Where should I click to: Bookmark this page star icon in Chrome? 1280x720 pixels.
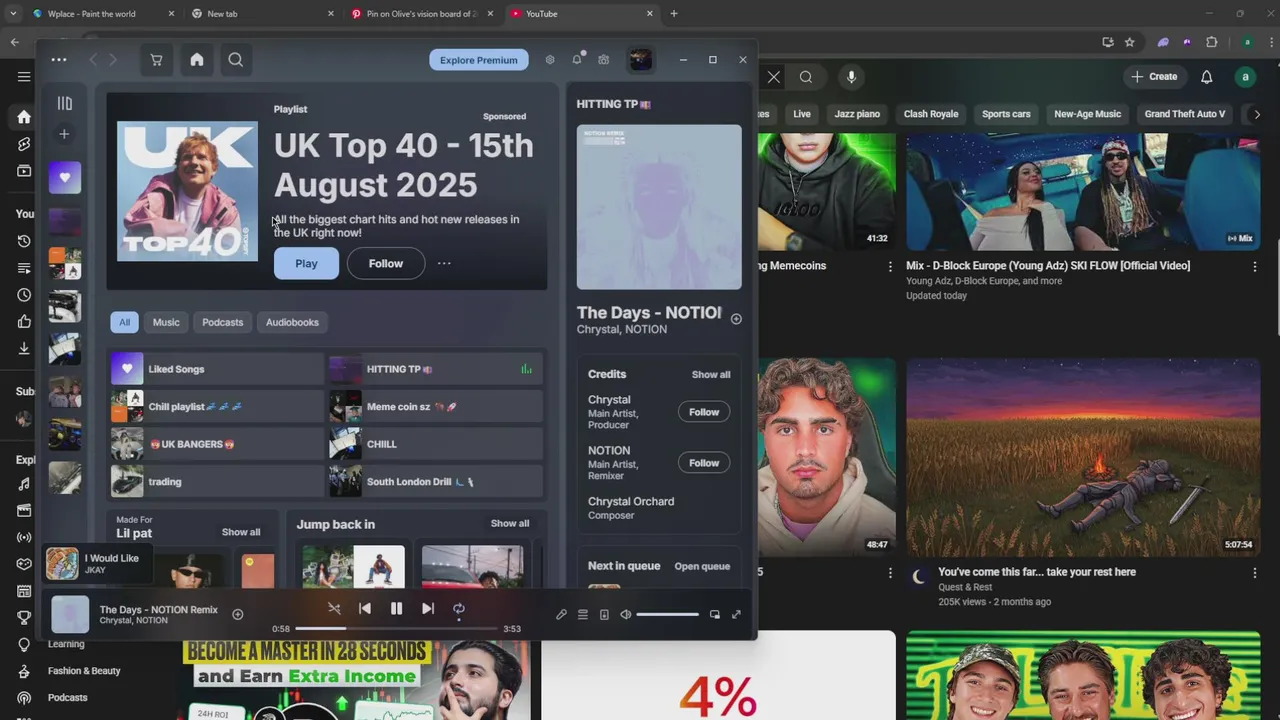click(x=1130, y=42)
